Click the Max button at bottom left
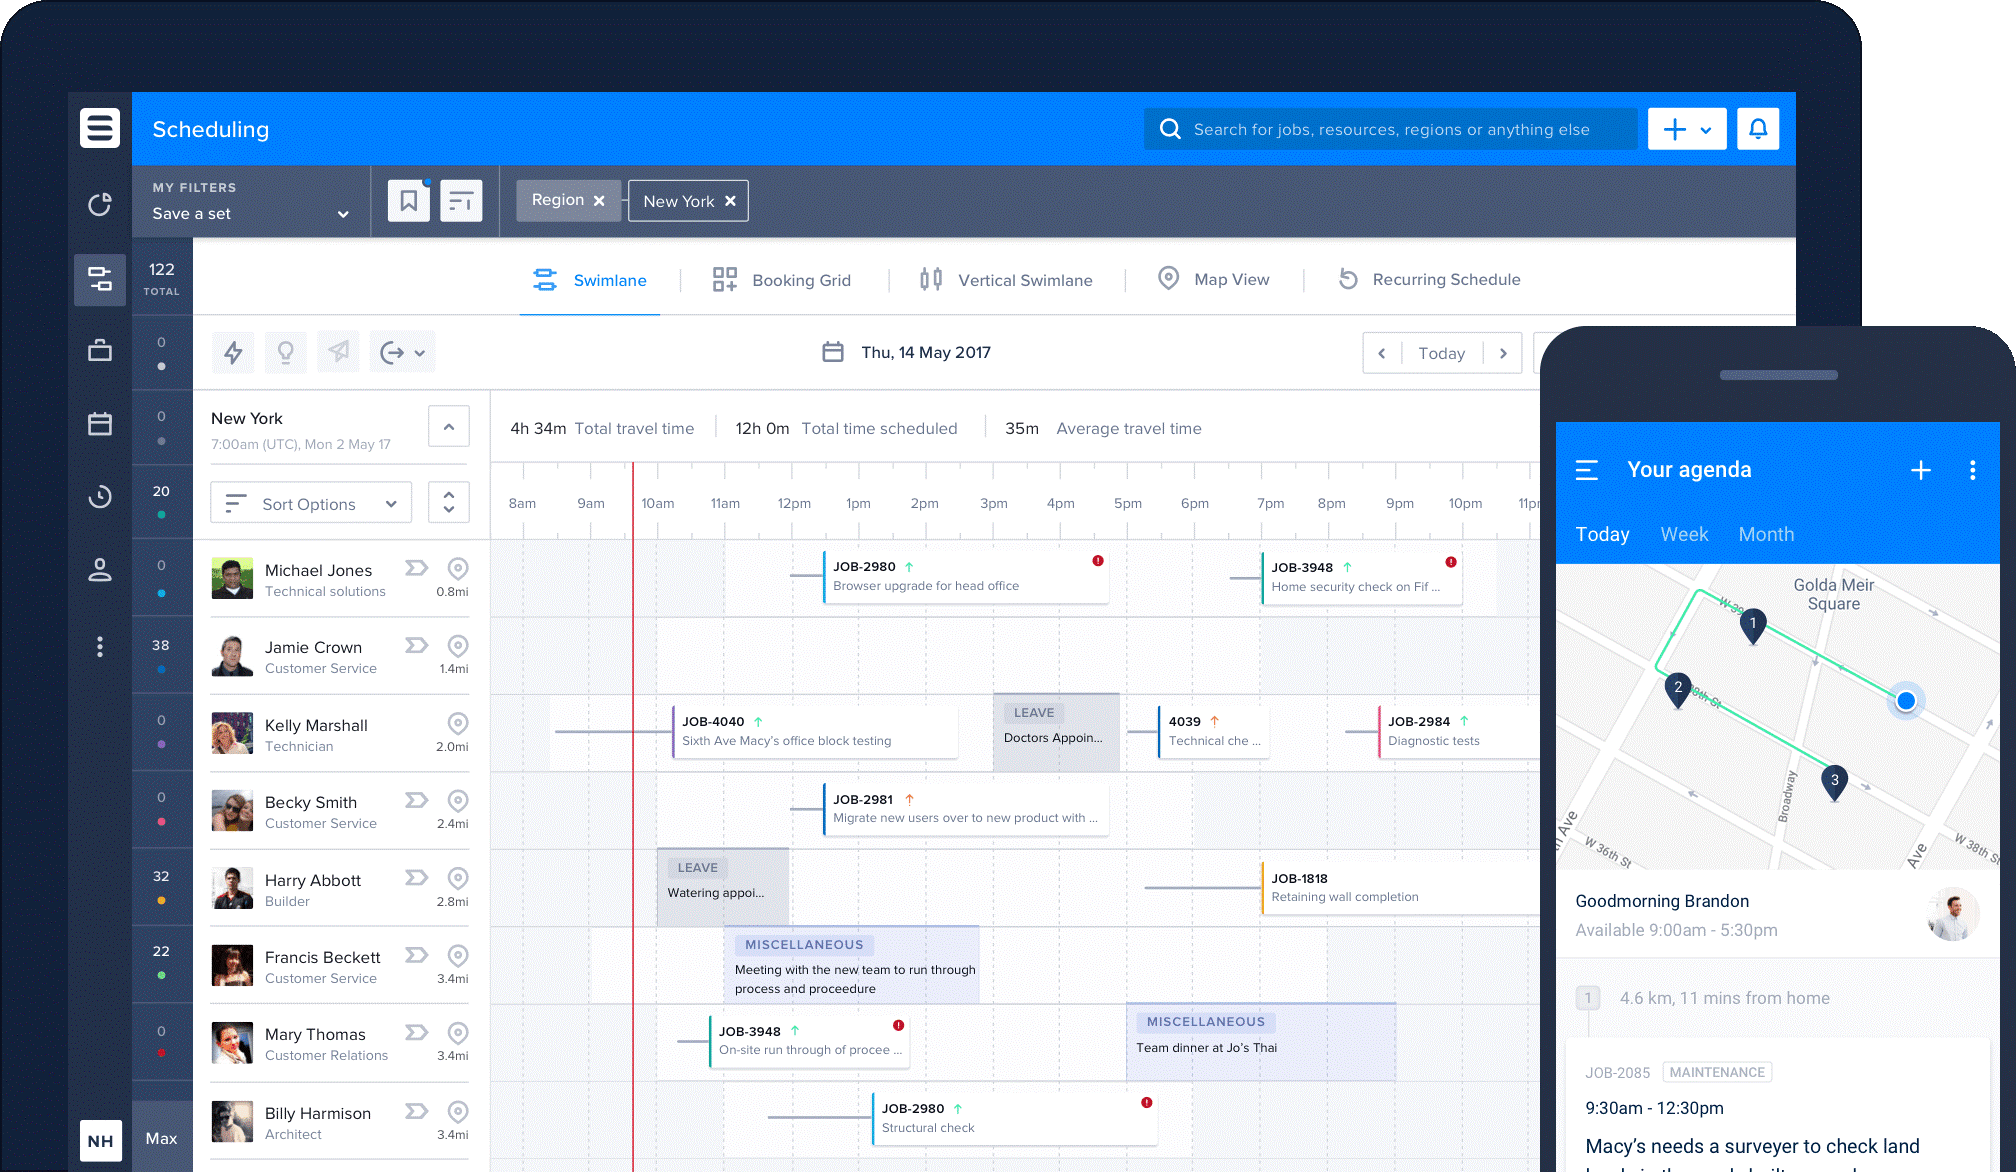 click(161, 1138)
